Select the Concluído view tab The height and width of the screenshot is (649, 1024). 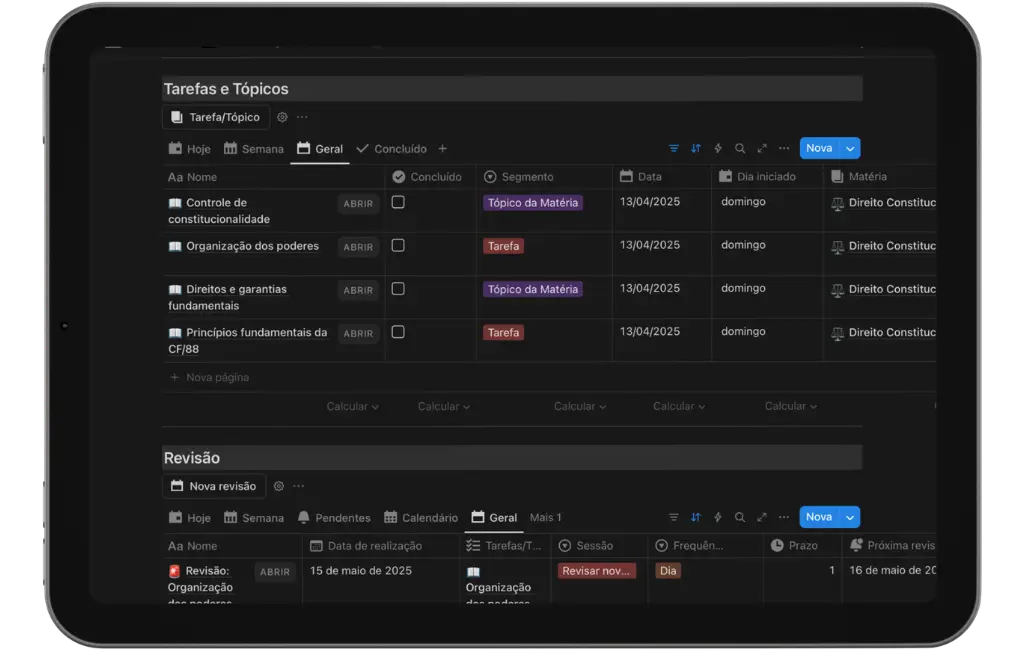coord(392,149)
